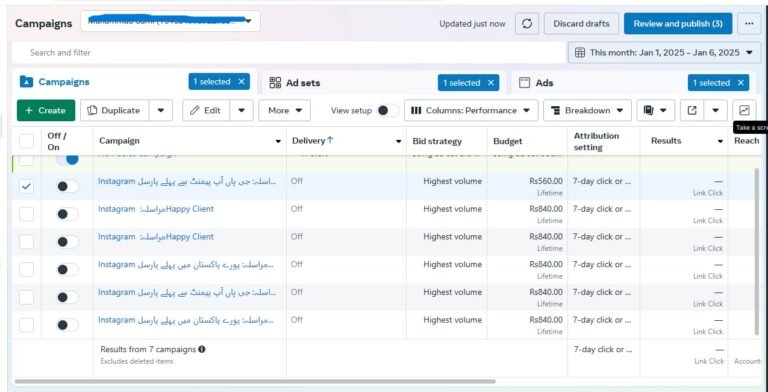The image size is (768, 392).
Task: Open the Results column header dropdown
Action: point(720,141)
